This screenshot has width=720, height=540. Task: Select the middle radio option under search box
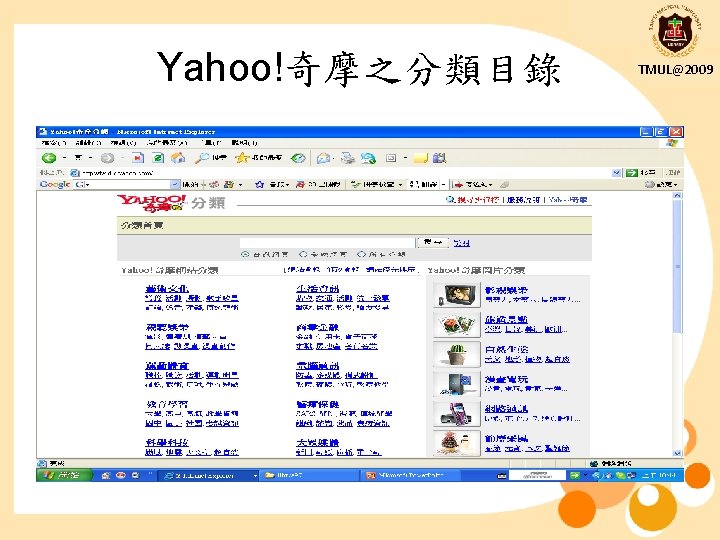click(x=303, y=254)
